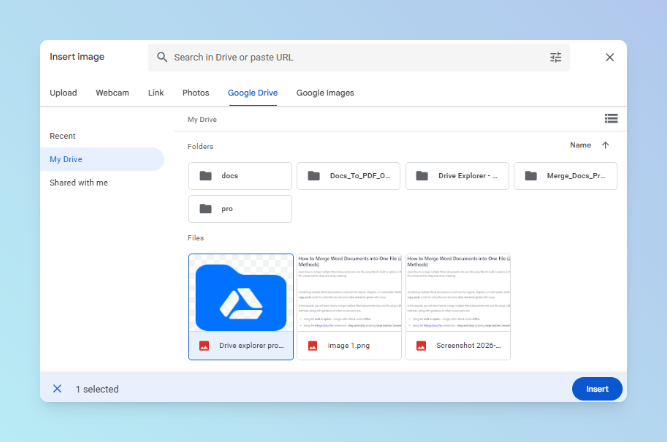
Task: Click the Screenshot 2026-... file name
Action: (469, 346)
